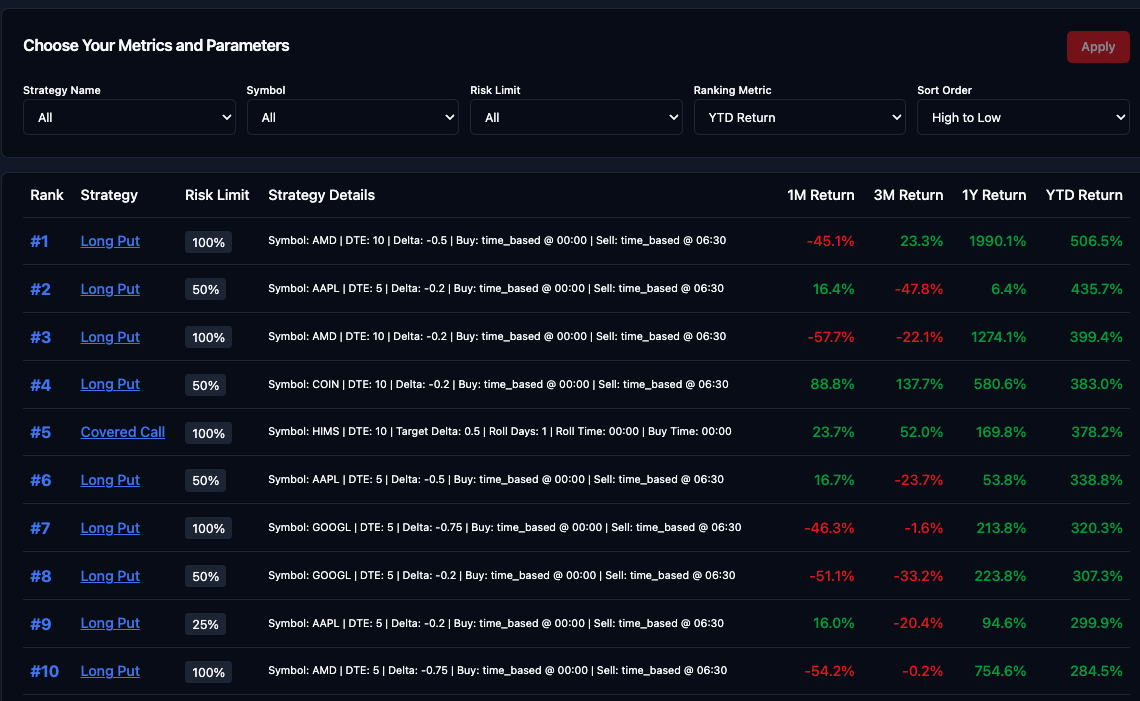The width and height of the screenshot is (1140, 701).
Task: Click the Apply button
Action: coord(1097,46)
